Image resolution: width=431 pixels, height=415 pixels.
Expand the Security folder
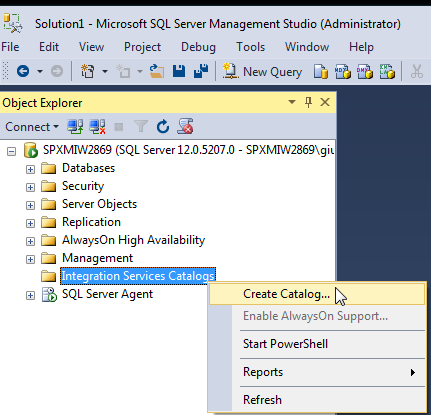tap(30, 187)
